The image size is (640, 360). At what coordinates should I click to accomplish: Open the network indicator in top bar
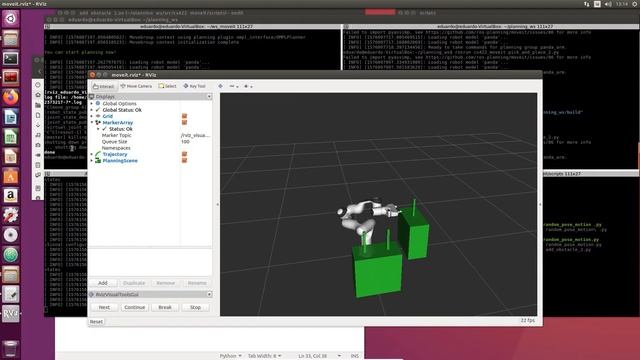[587, 4]
